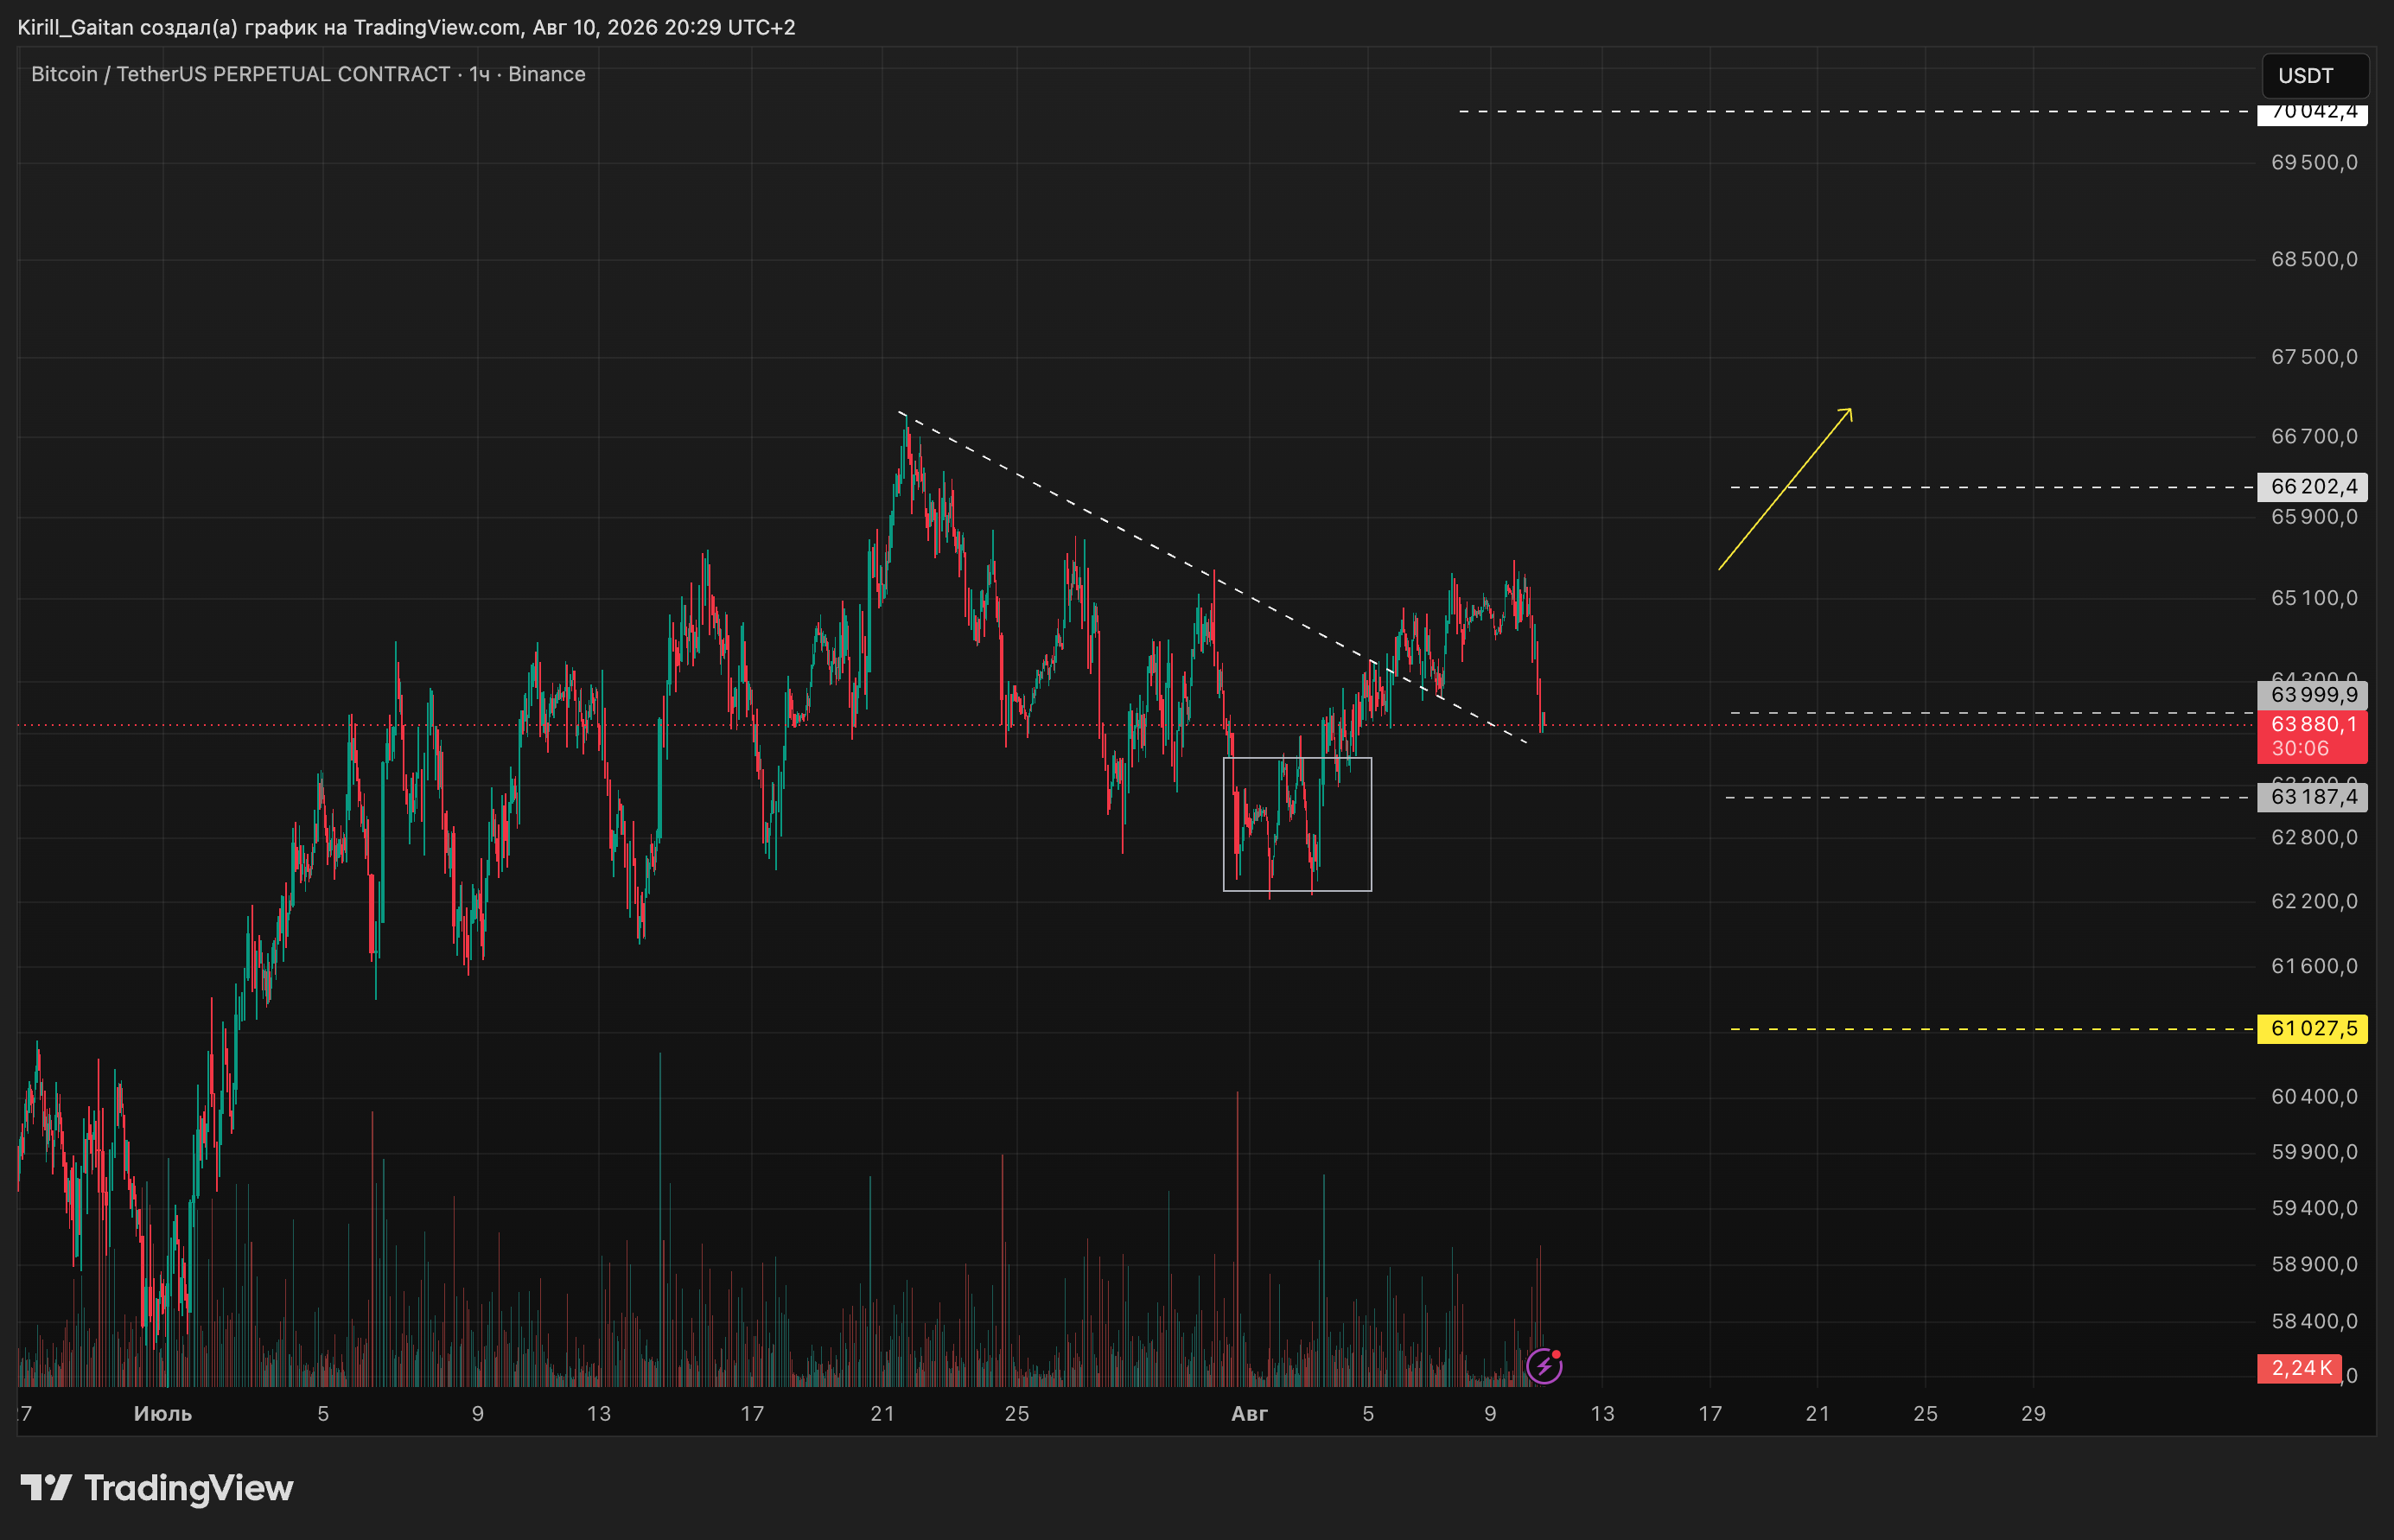
Task: Select the 63 187,4 price level label
Action: tap(2312, 797)
